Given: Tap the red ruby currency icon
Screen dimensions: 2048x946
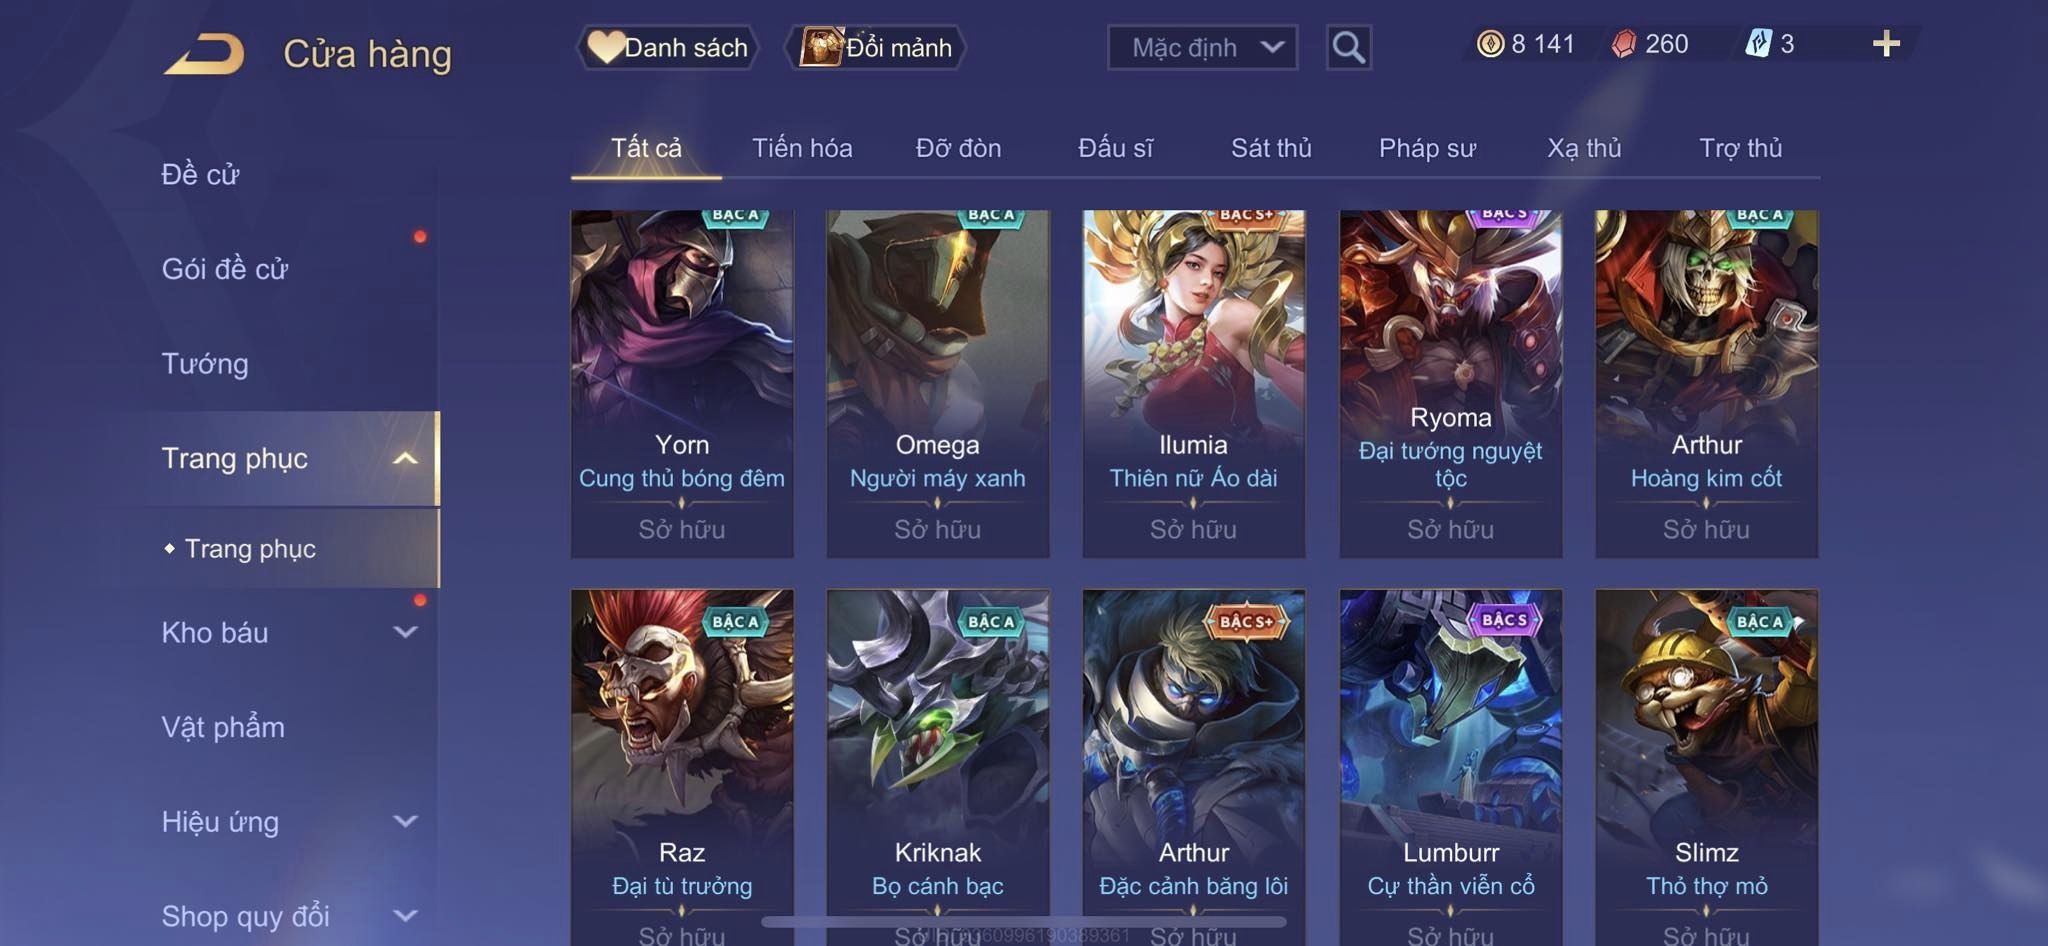Looking at the screenshot, I should (x=1624, y=44).
